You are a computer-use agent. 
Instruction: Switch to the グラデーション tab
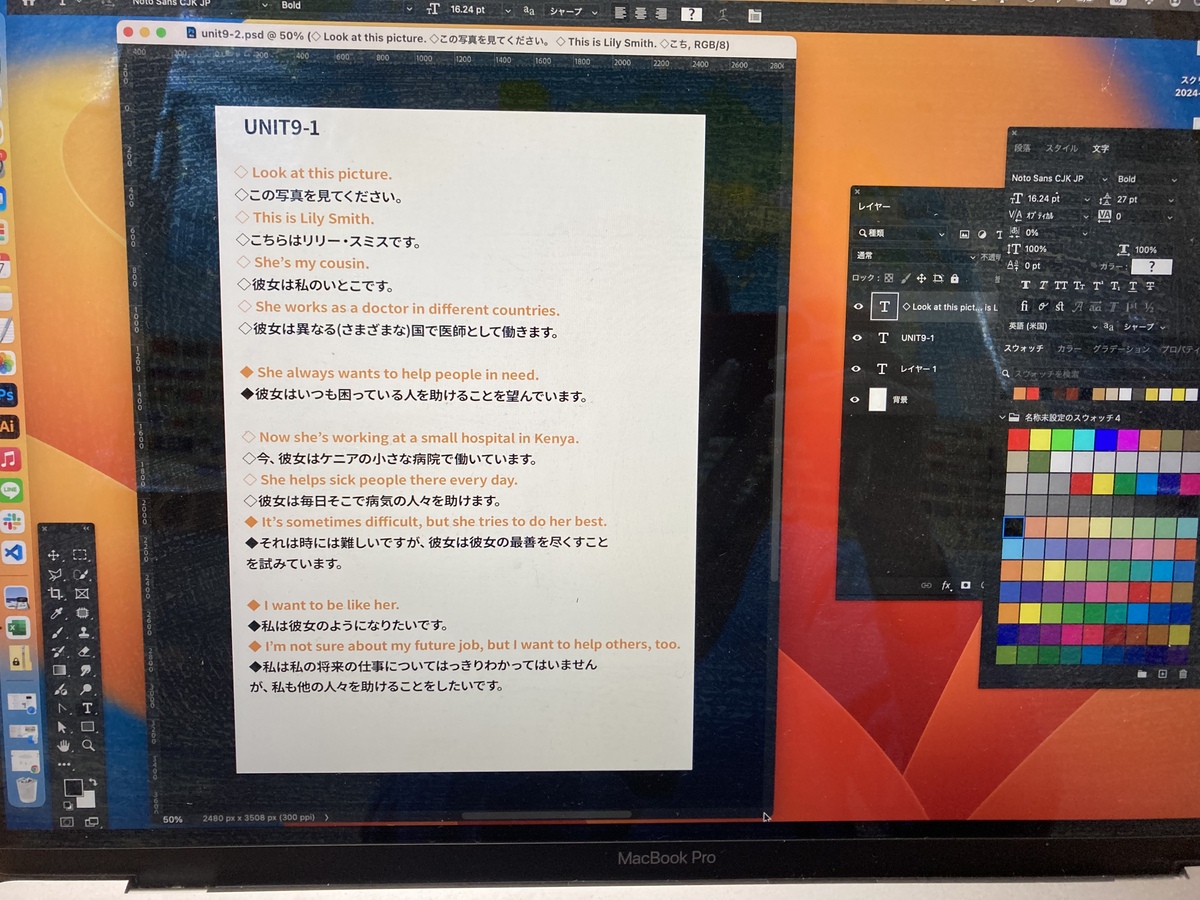(1121, 349)
